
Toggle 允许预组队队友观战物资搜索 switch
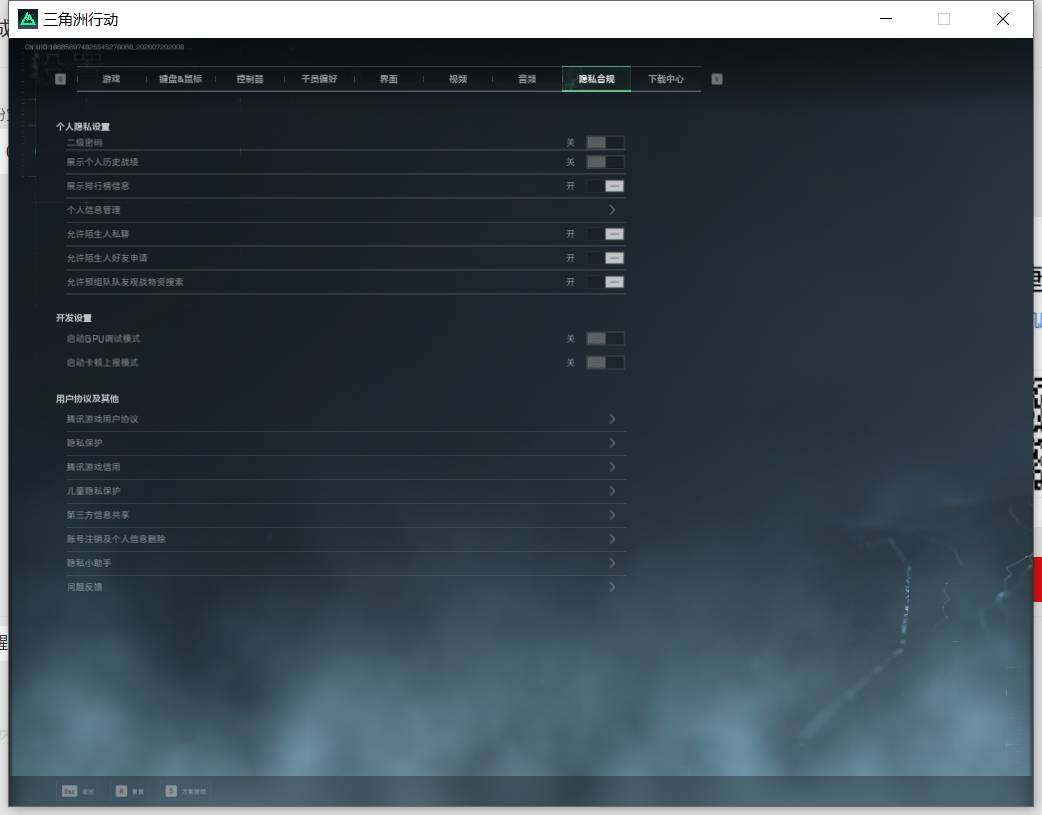(x=605, y=282)
